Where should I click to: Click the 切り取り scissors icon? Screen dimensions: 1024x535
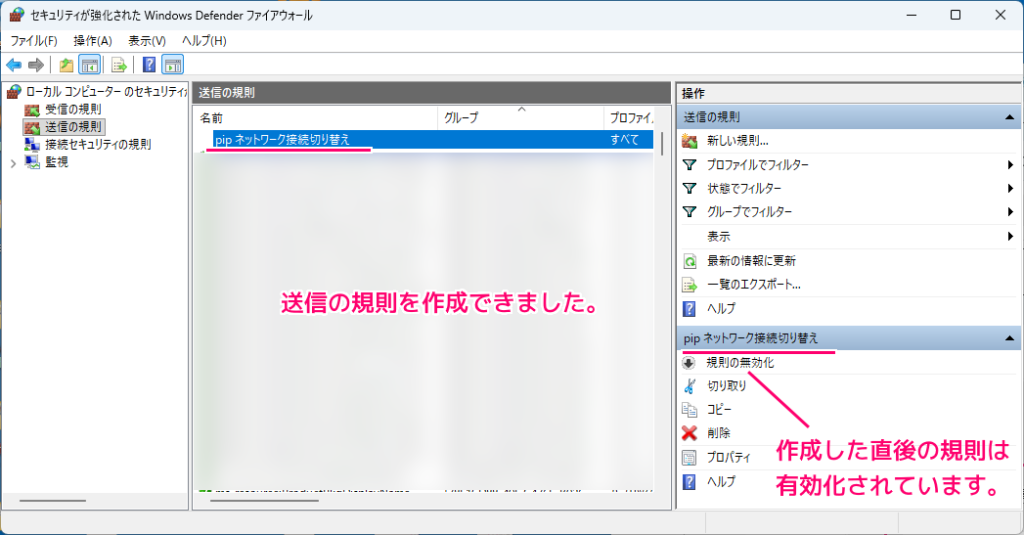(x=690, y=386)
